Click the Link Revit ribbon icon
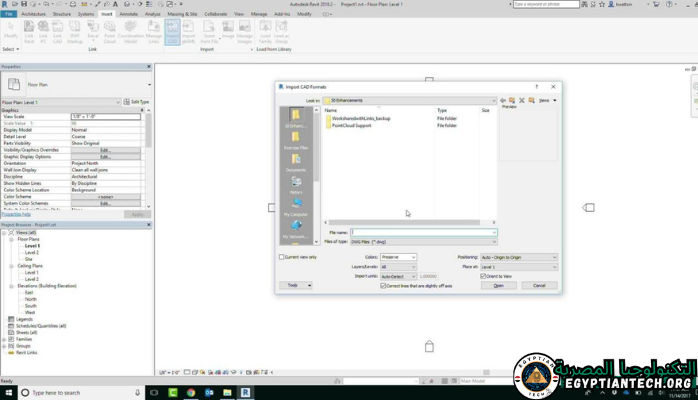Screen dimensions: 698x400 pos(29,32)
